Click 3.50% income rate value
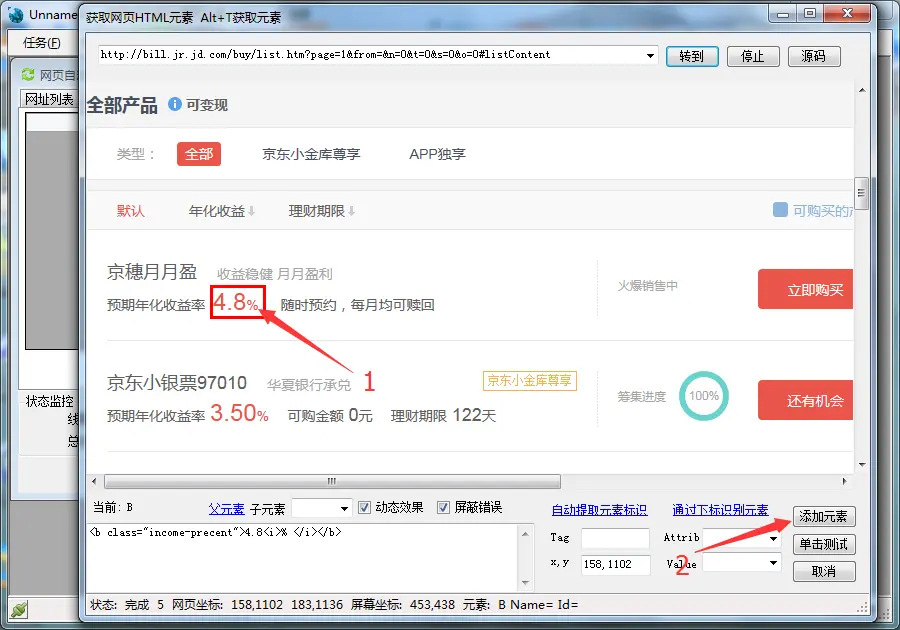The image size is (900, 630). pos(239,413)
